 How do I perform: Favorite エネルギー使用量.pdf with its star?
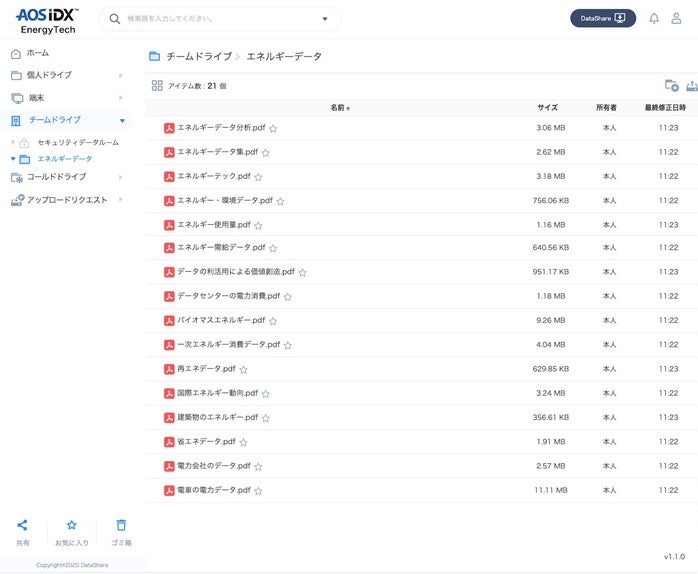coord(258,225)
